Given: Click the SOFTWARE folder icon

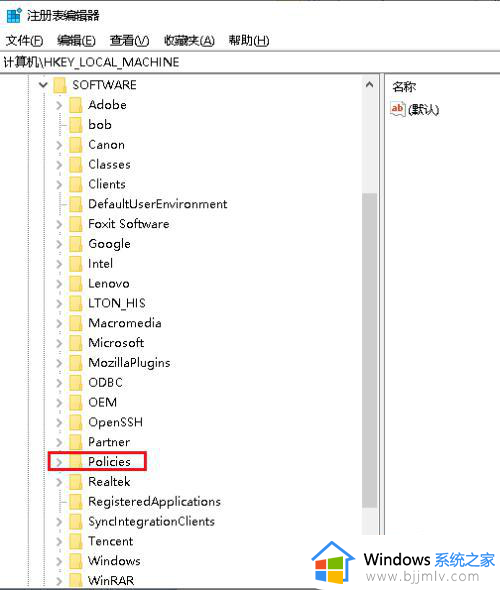Looking at the screenshot, I should (60, 85).
